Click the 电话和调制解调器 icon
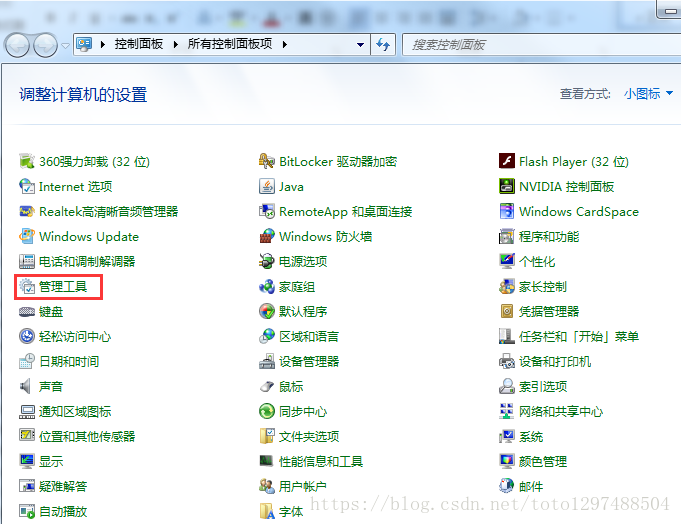 click(26, 261)
